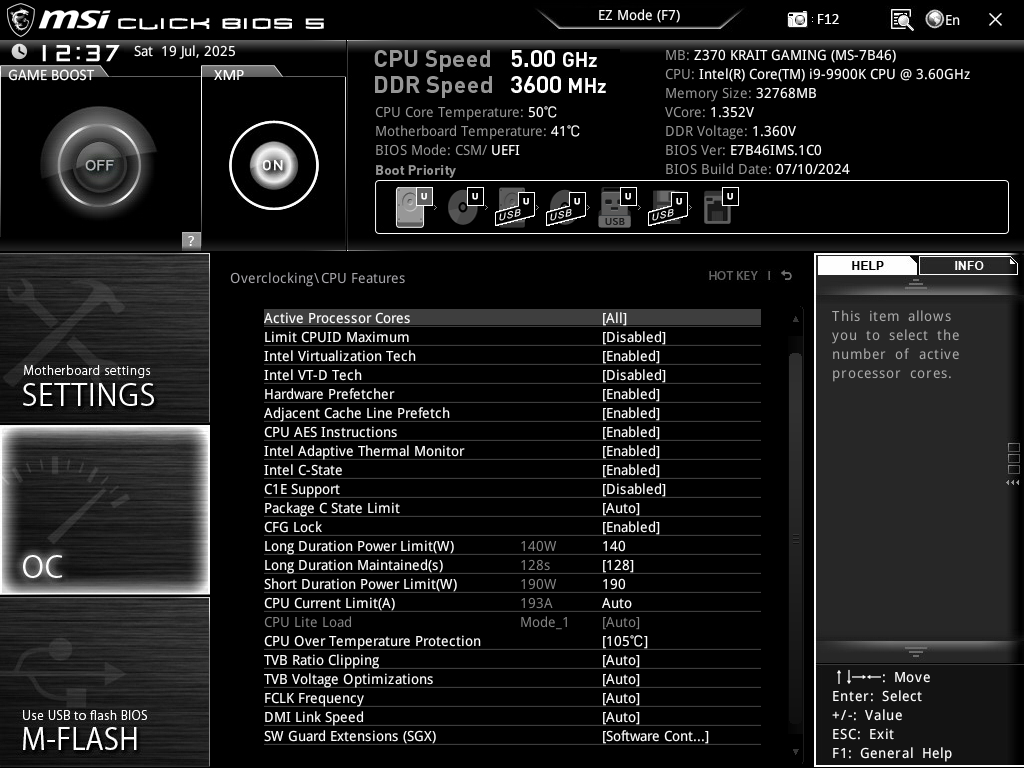
Task: Select the USB key boot device
Action: tap(616, 207)
